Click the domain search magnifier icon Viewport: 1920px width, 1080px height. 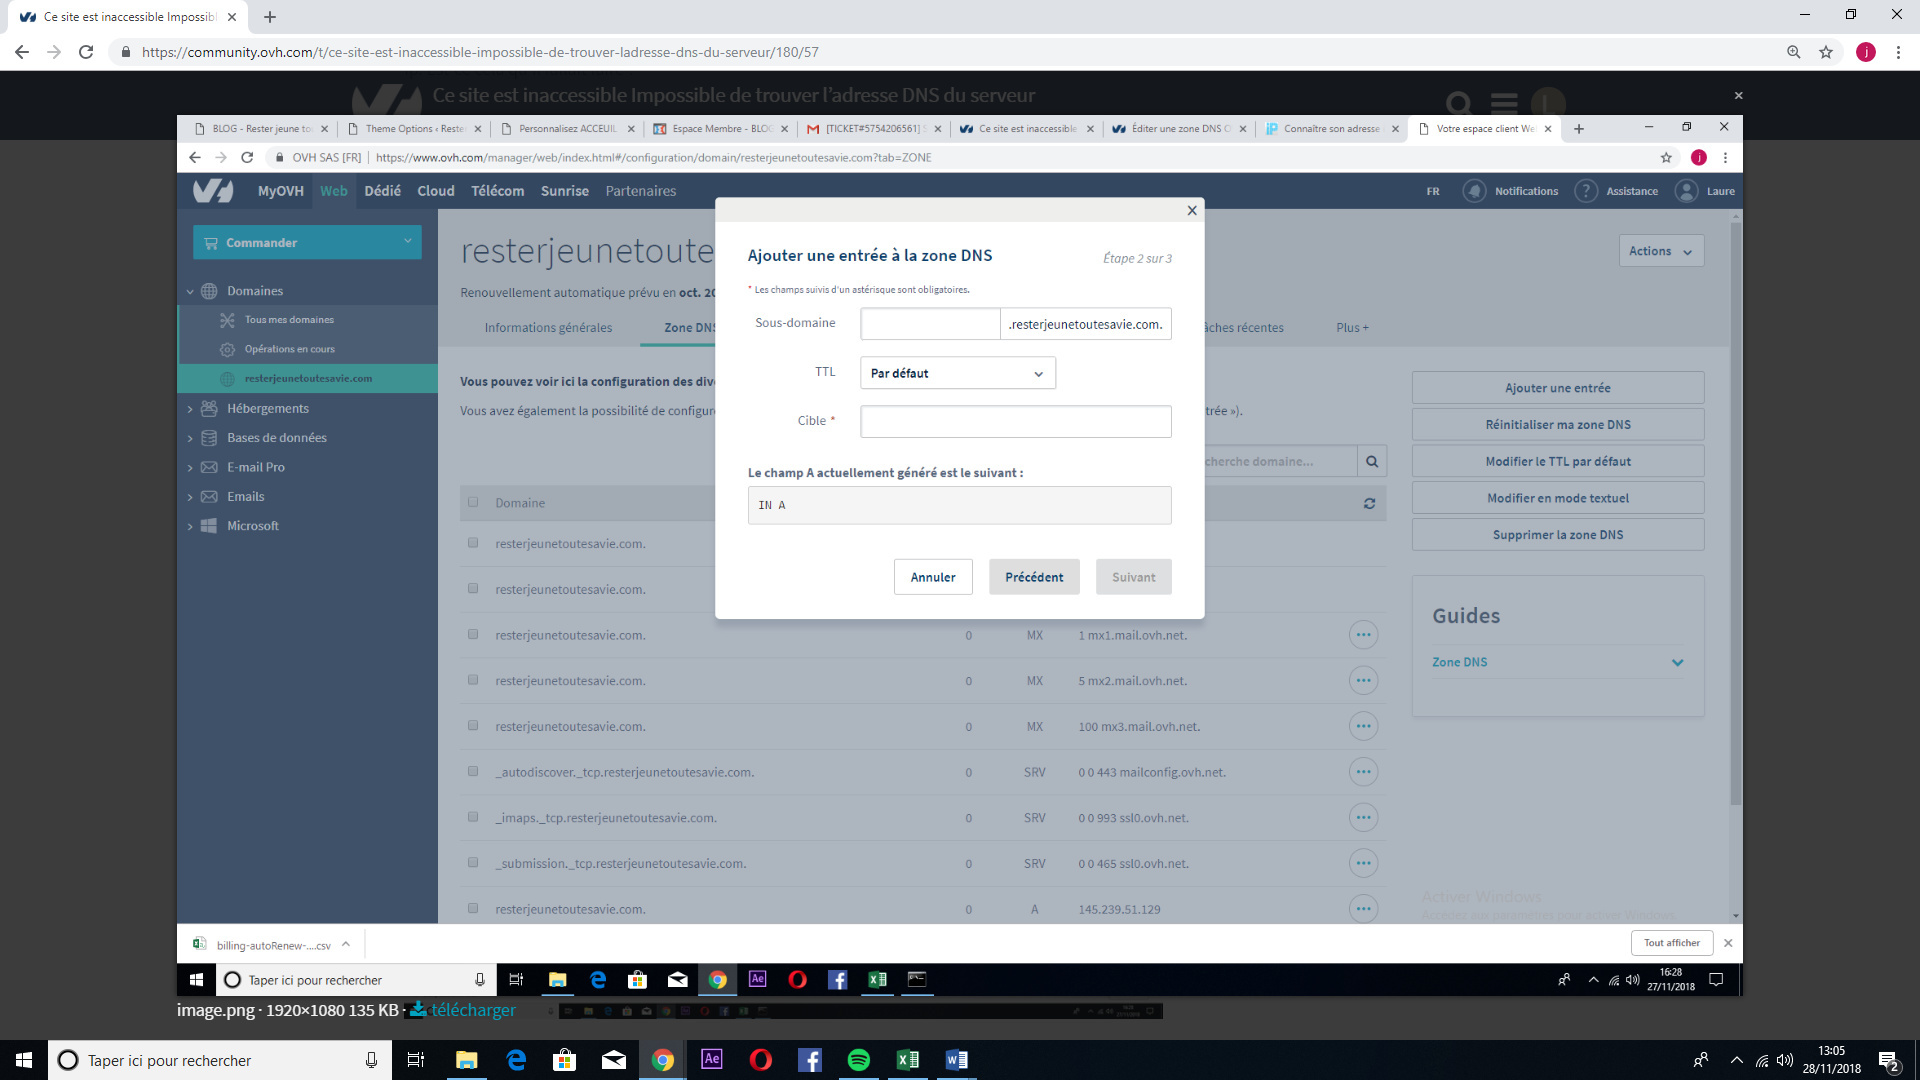1372,462
